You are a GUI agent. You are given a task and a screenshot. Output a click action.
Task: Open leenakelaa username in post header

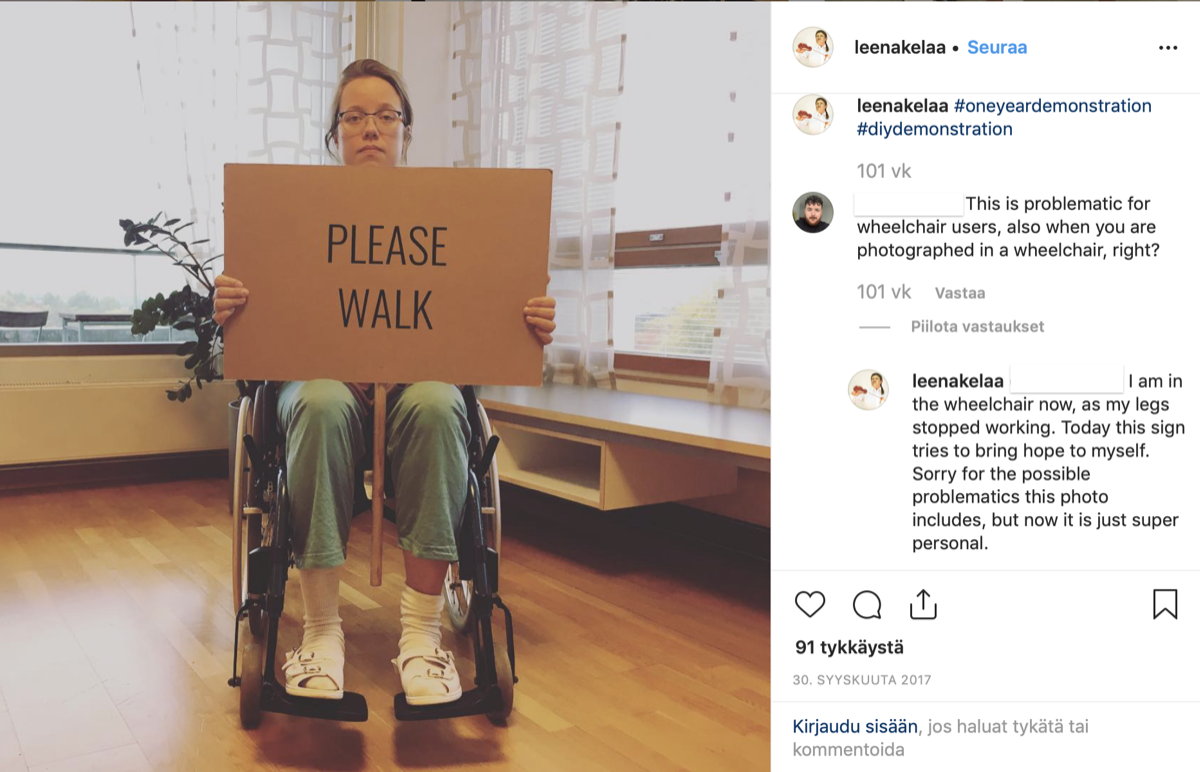[900, 47]
